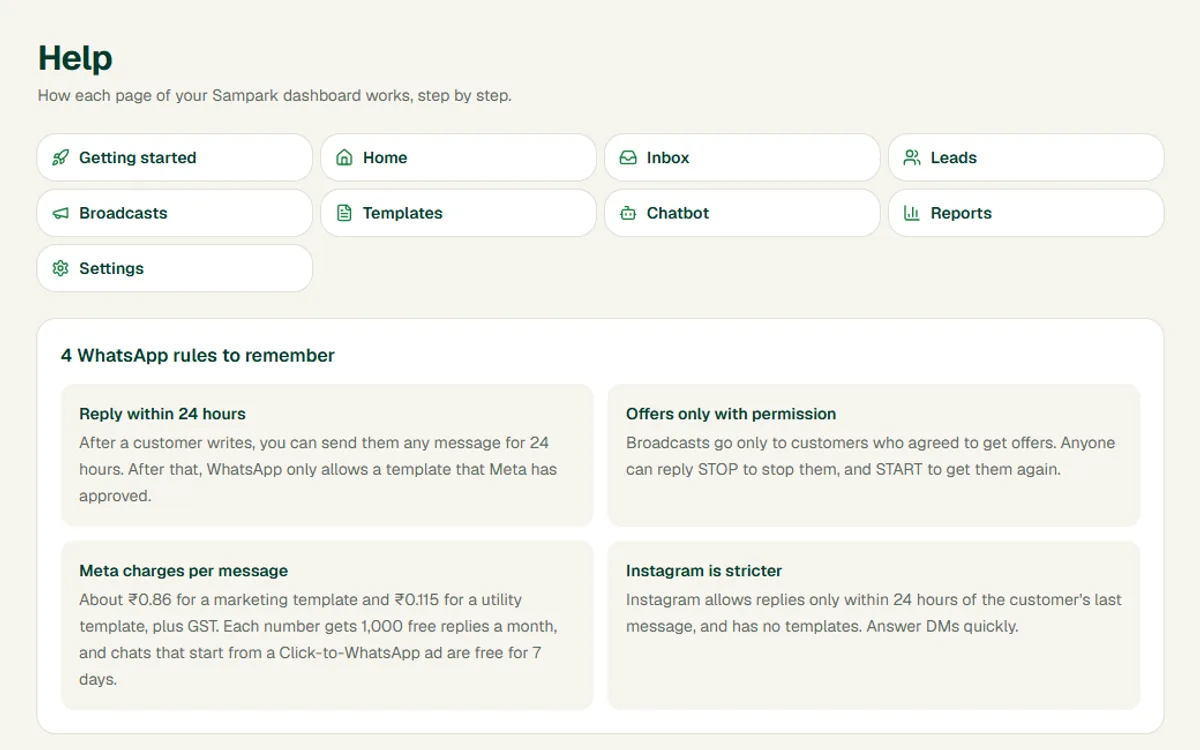Click the 'Instagram is stricter' rule title
Viewport: 1200px width, 750px height.
[704, 571]
